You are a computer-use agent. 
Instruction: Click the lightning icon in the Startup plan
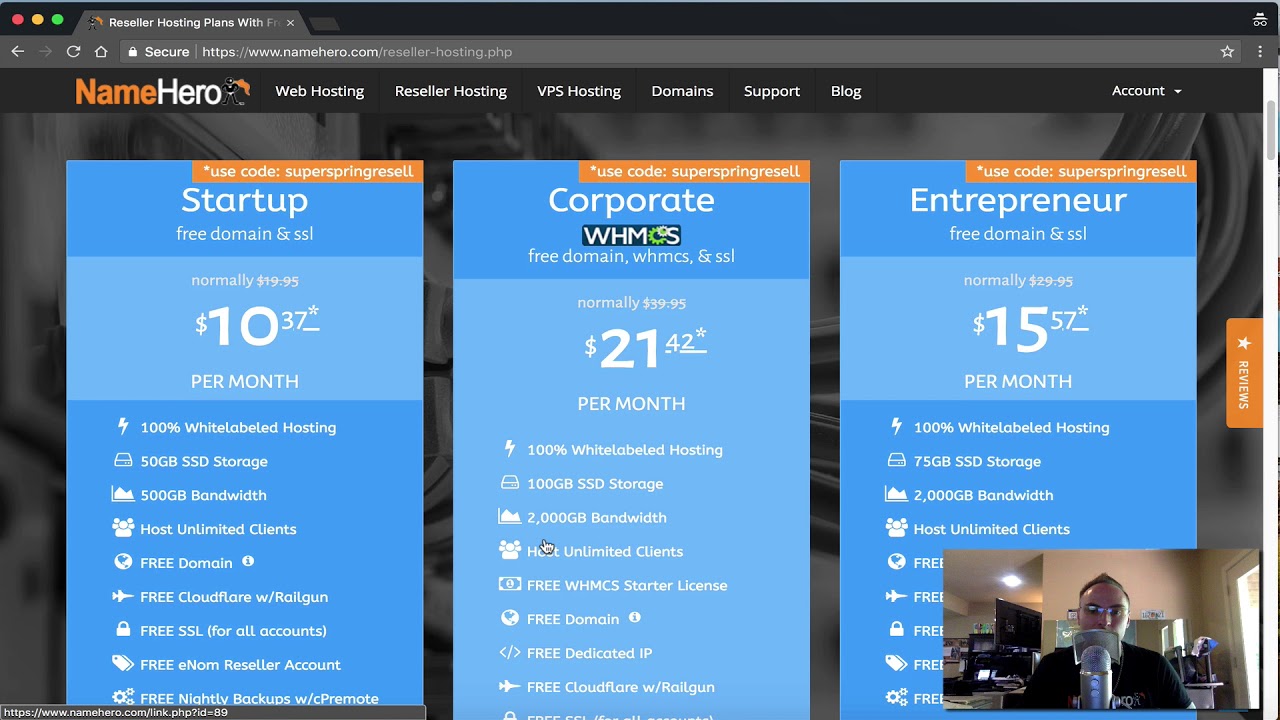tap(123, 427)
